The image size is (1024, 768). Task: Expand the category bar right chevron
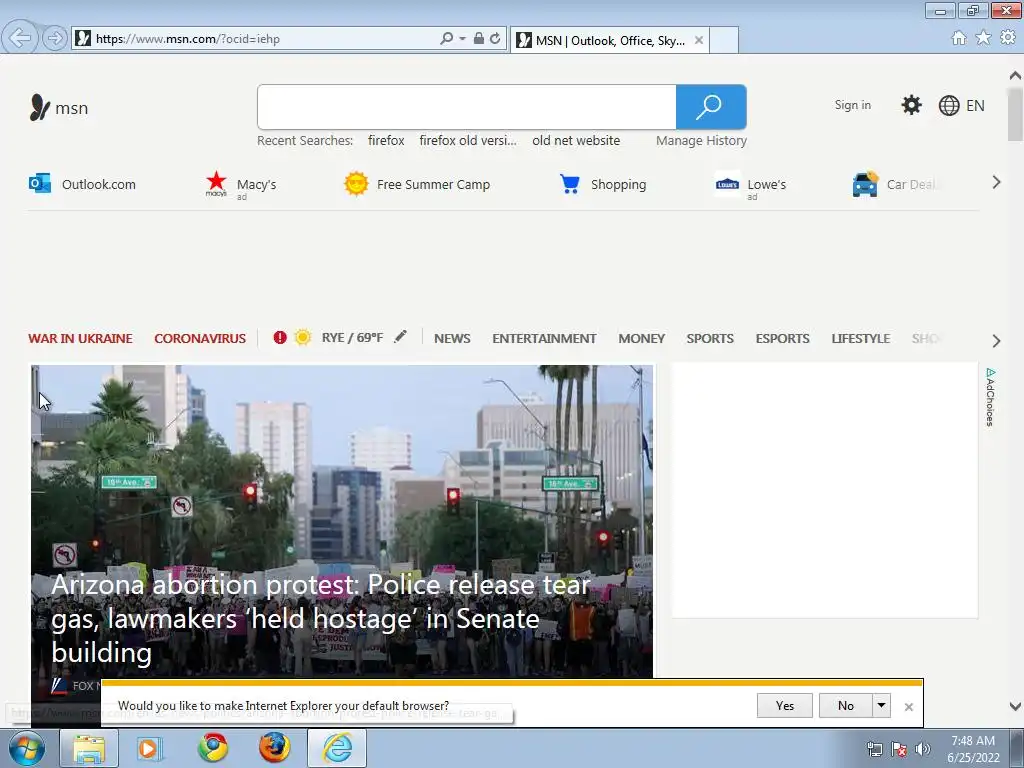click(x=996, y=340)
